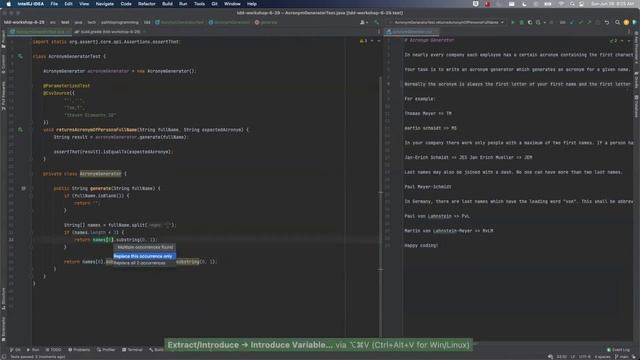The width and height of the screenshot is (640, 360).
Task: Open the Run tool window button
Action: pos(33,350)
